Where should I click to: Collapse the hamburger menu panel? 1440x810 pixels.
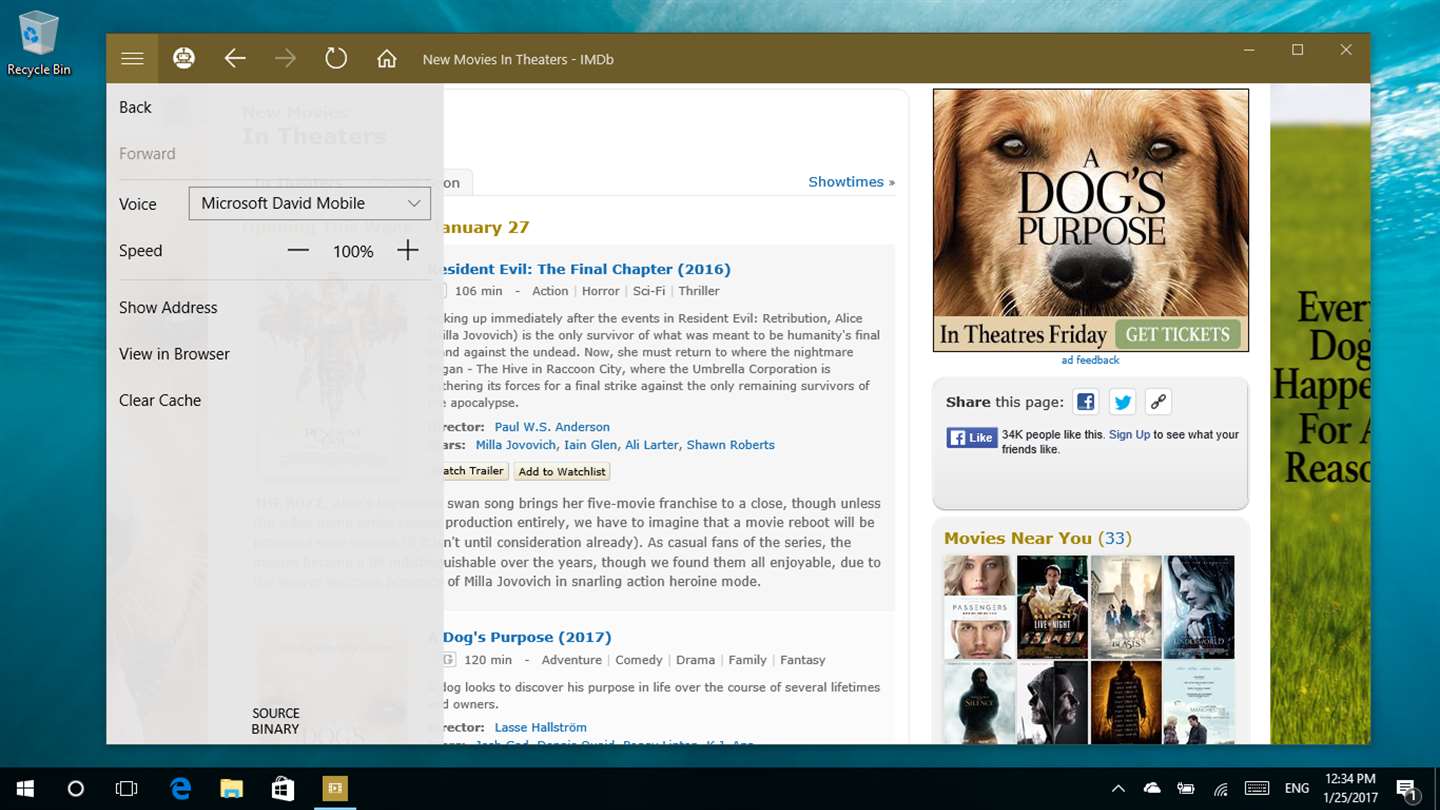tap(132, 59)
